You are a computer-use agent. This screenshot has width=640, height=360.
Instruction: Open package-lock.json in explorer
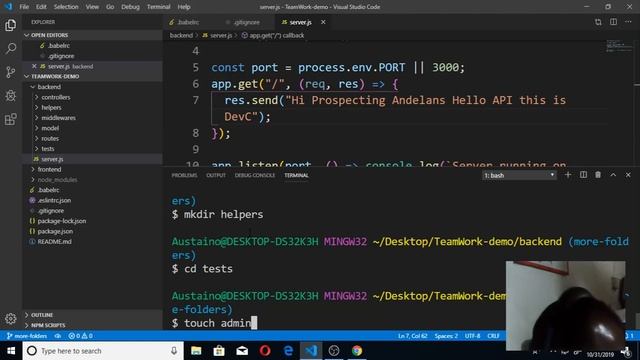tap(62, 221)
